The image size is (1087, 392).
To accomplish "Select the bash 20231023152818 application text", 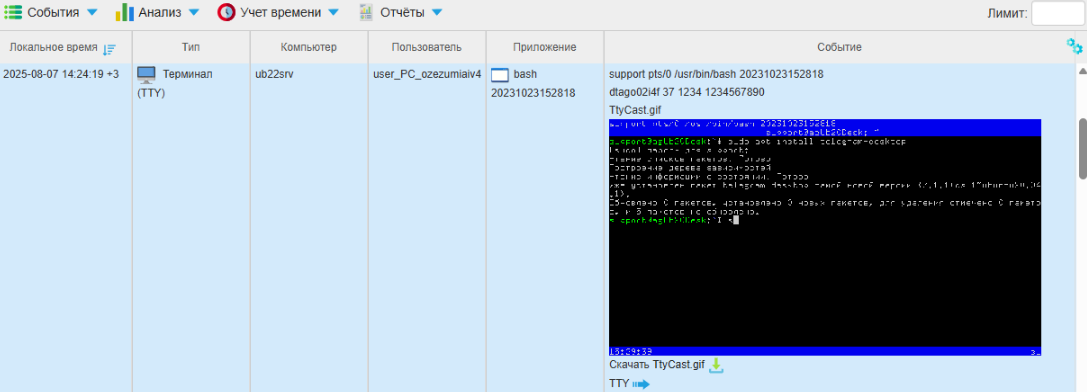I will [533, 83].
